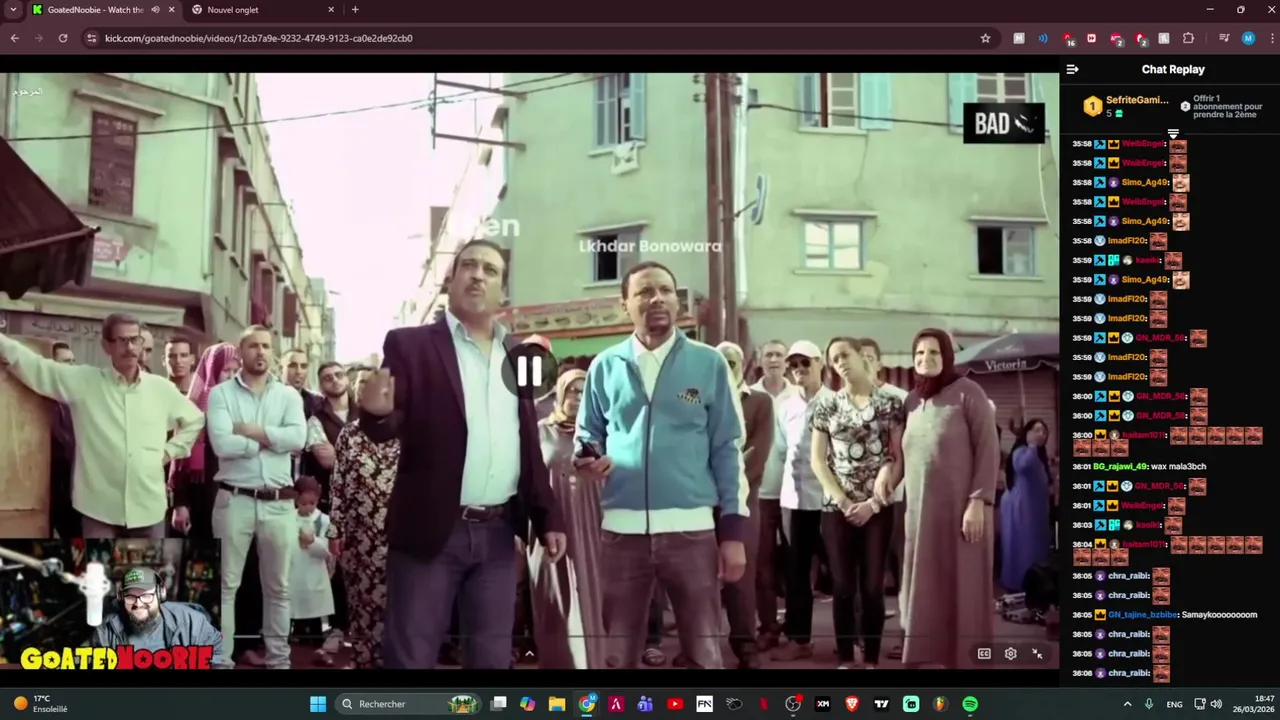Open Task View on taskbar
Image resolution: width=1280 pixels, height=720 pixels.
coord(499,704)
